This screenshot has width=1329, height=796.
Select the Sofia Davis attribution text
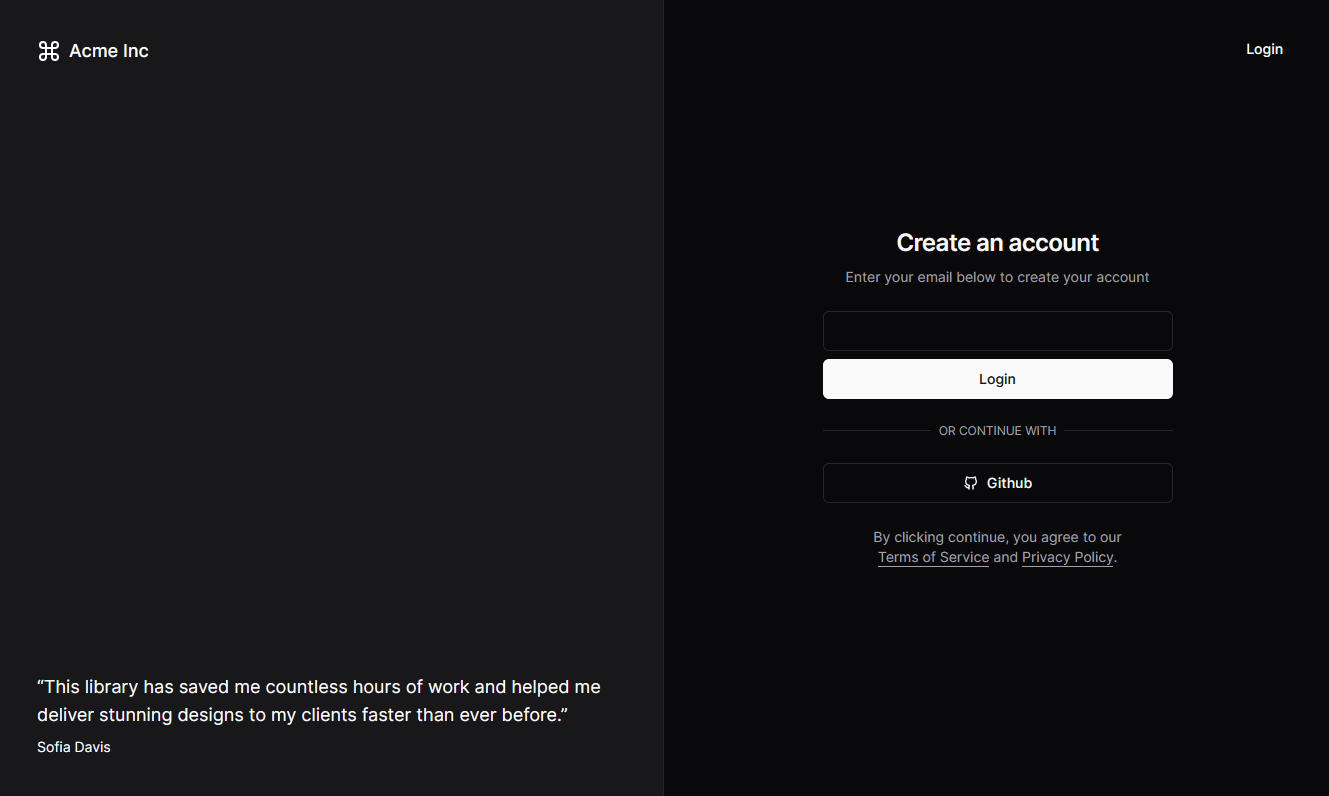tap(73, 746)
